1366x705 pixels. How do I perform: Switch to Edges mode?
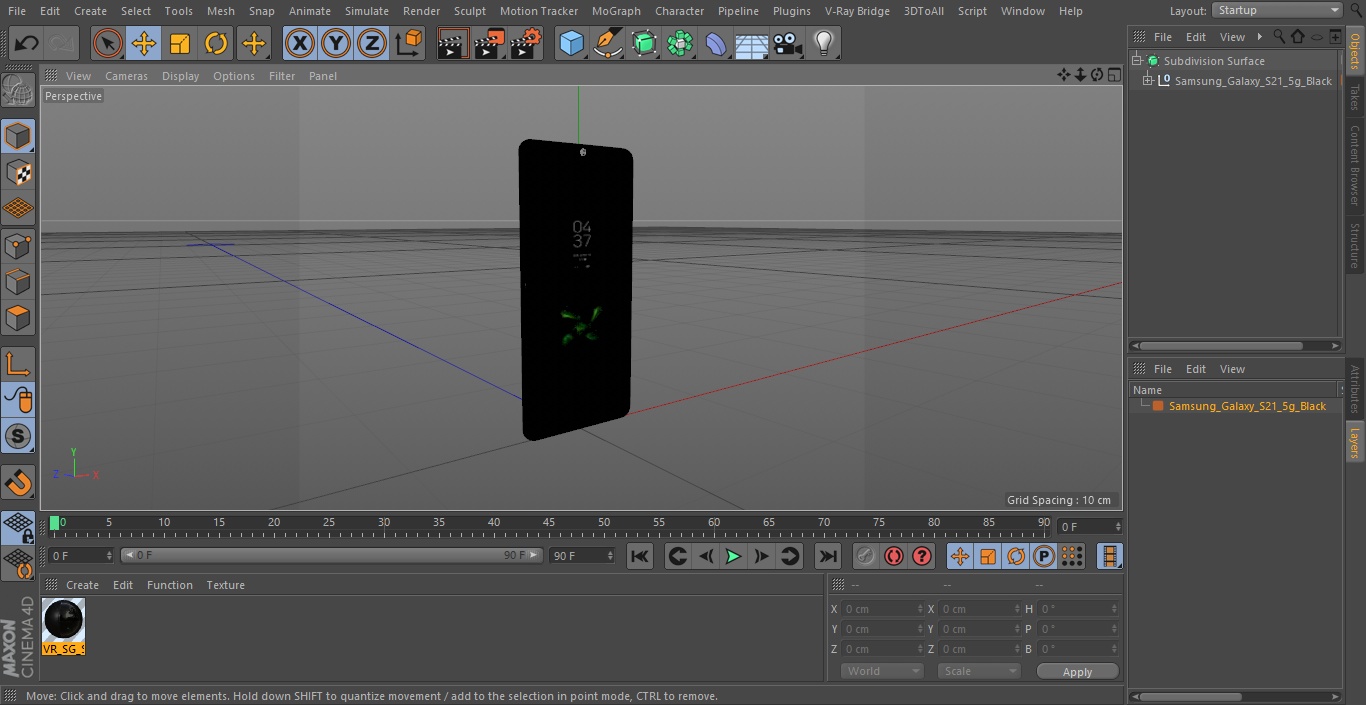(18, 282)
